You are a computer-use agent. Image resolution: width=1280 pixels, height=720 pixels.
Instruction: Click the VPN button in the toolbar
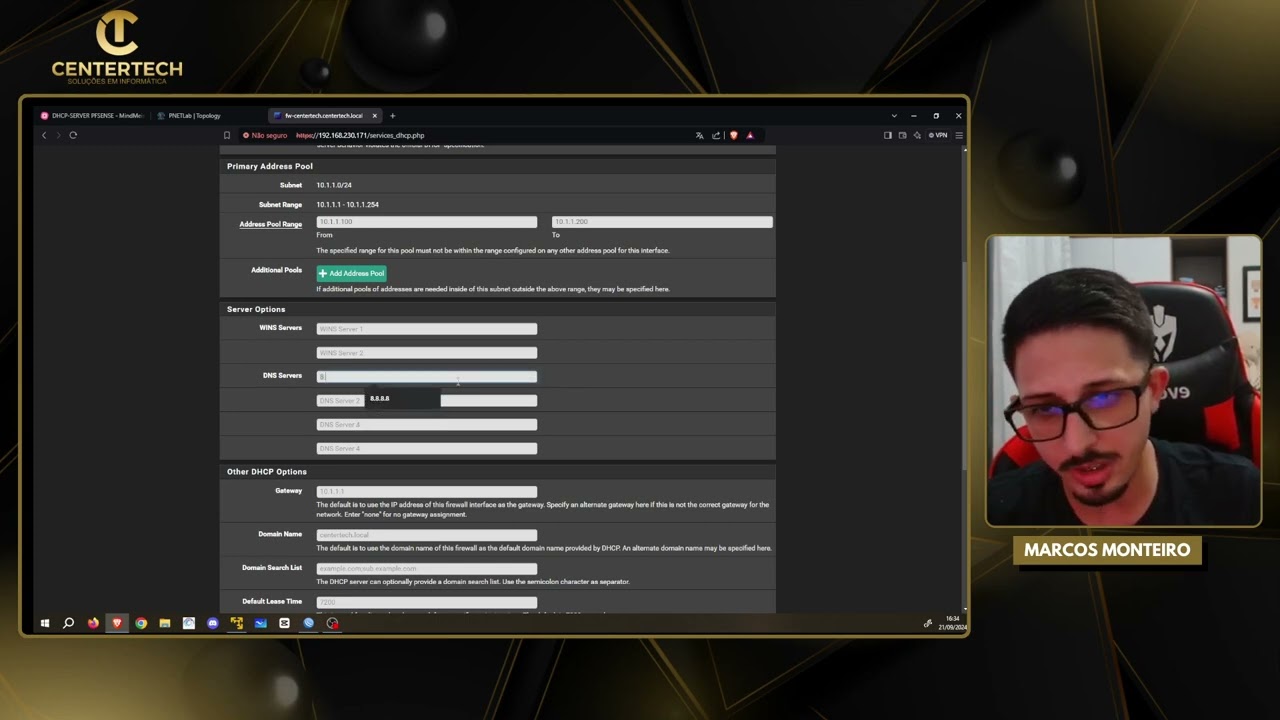tap(938, 135)
